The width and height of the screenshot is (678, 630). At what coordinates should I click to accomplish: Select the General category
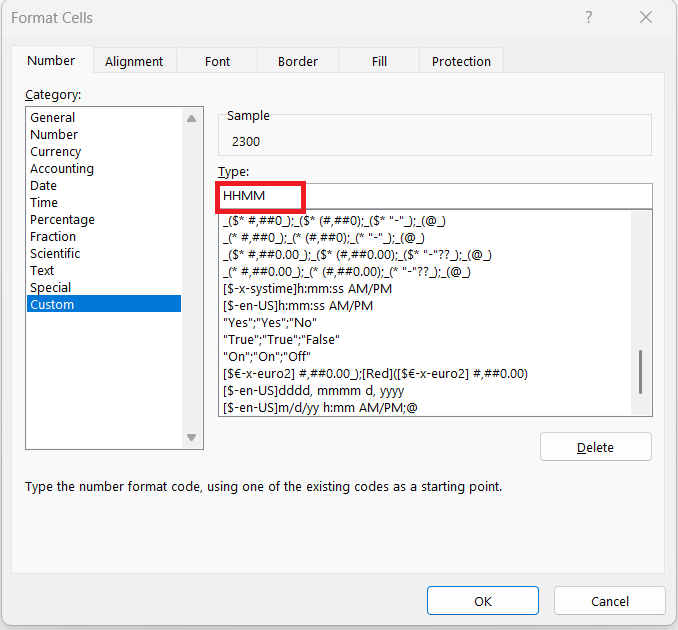(104, 117)
